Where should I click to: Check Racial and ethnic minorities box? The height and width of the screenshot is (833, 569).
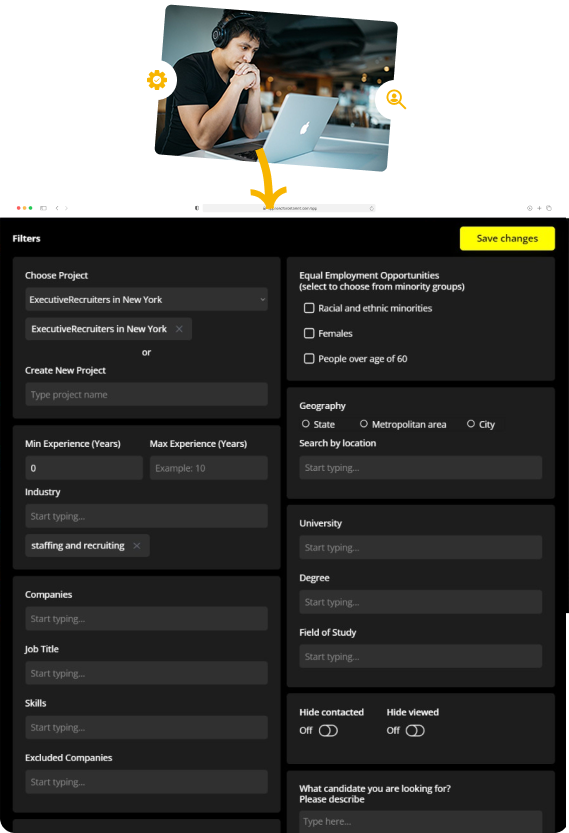[x=309, y=308]
